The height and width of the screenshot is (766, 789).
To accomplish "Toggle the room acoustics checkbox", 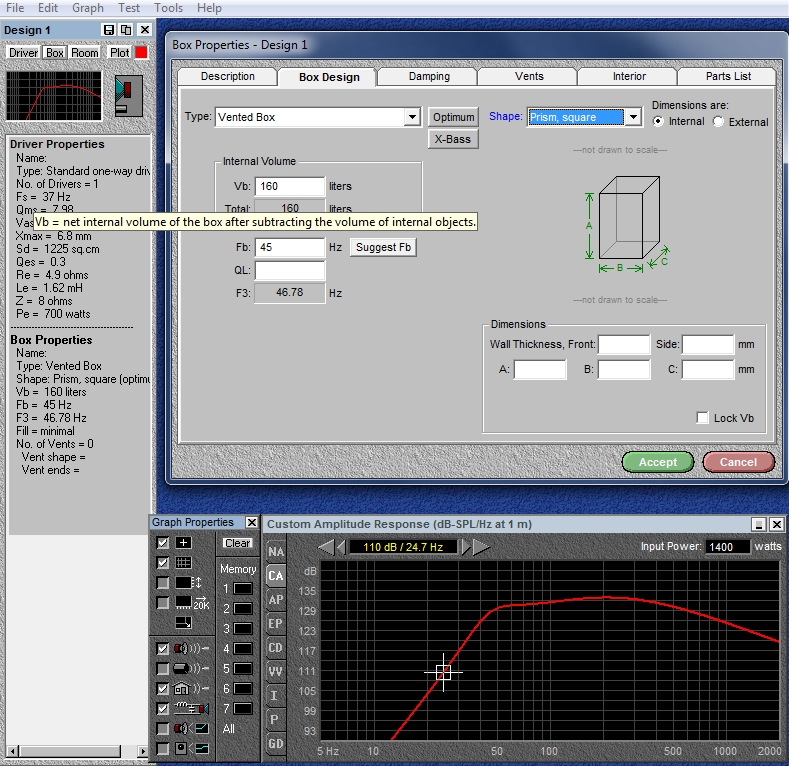I will click(x=163, y=688).
